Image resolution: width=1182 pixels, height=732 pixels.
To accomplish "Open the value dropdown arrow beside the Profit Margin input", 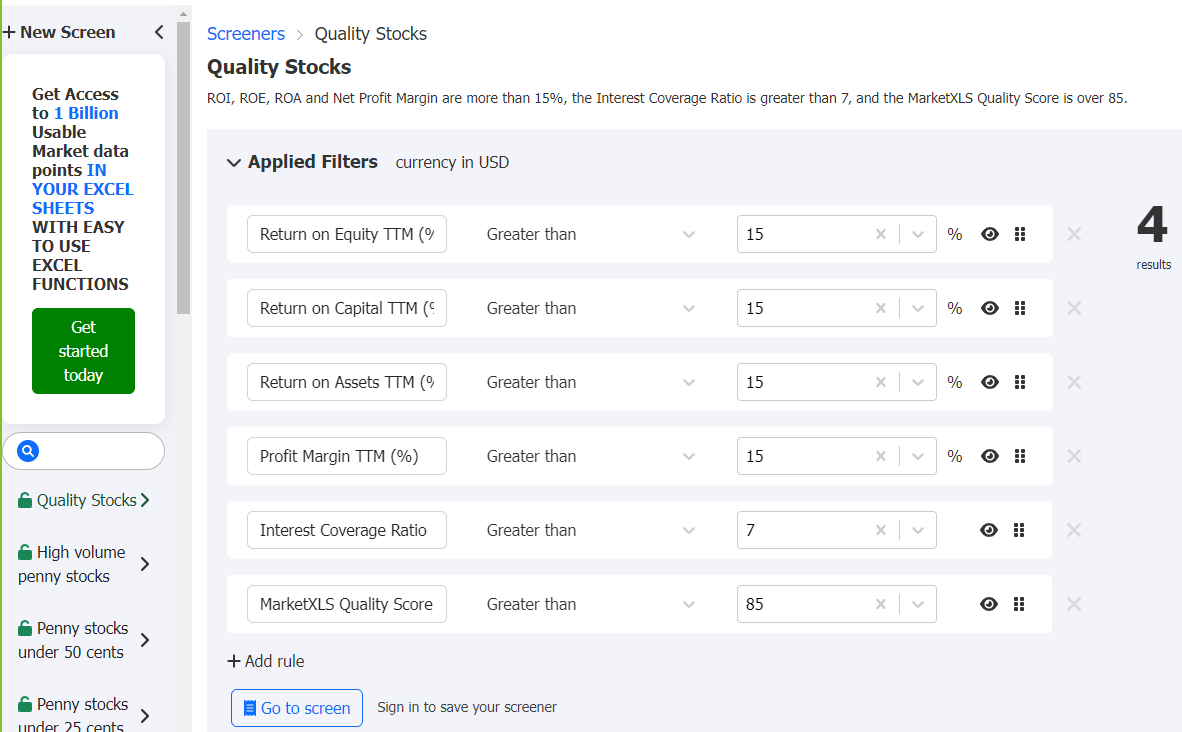I will pos(917,456).
